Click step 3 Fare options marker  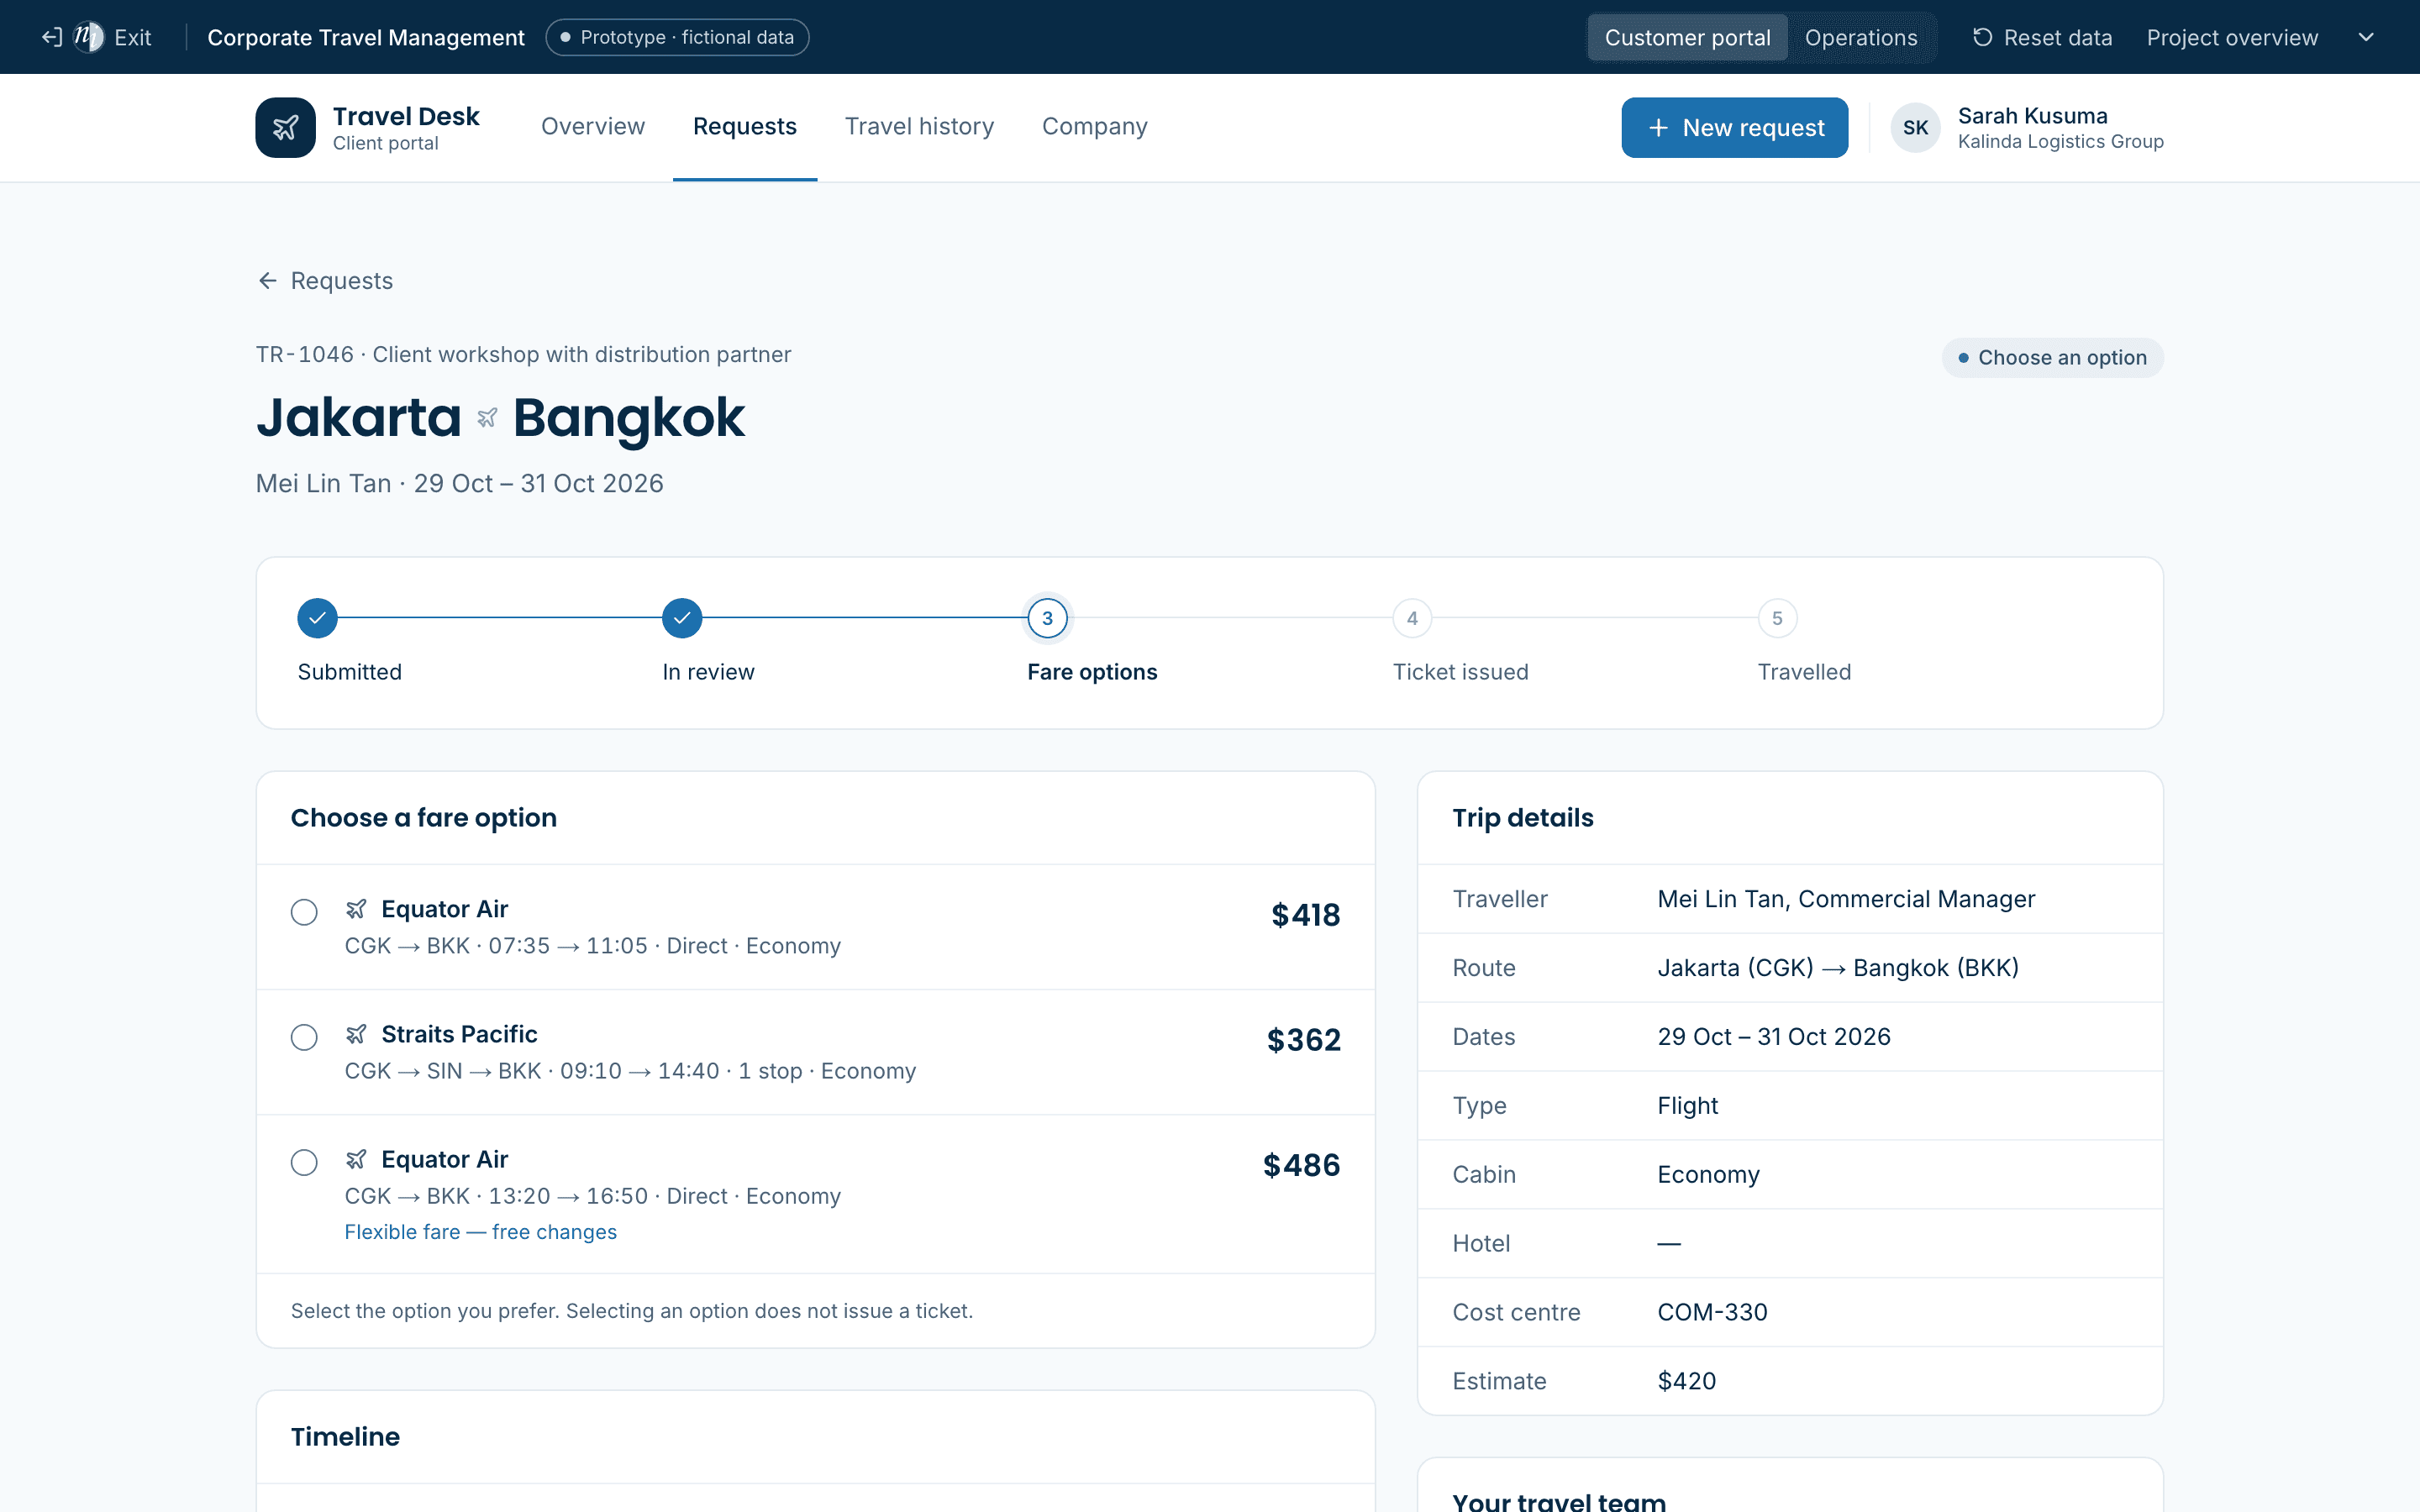coord(1047,618)
